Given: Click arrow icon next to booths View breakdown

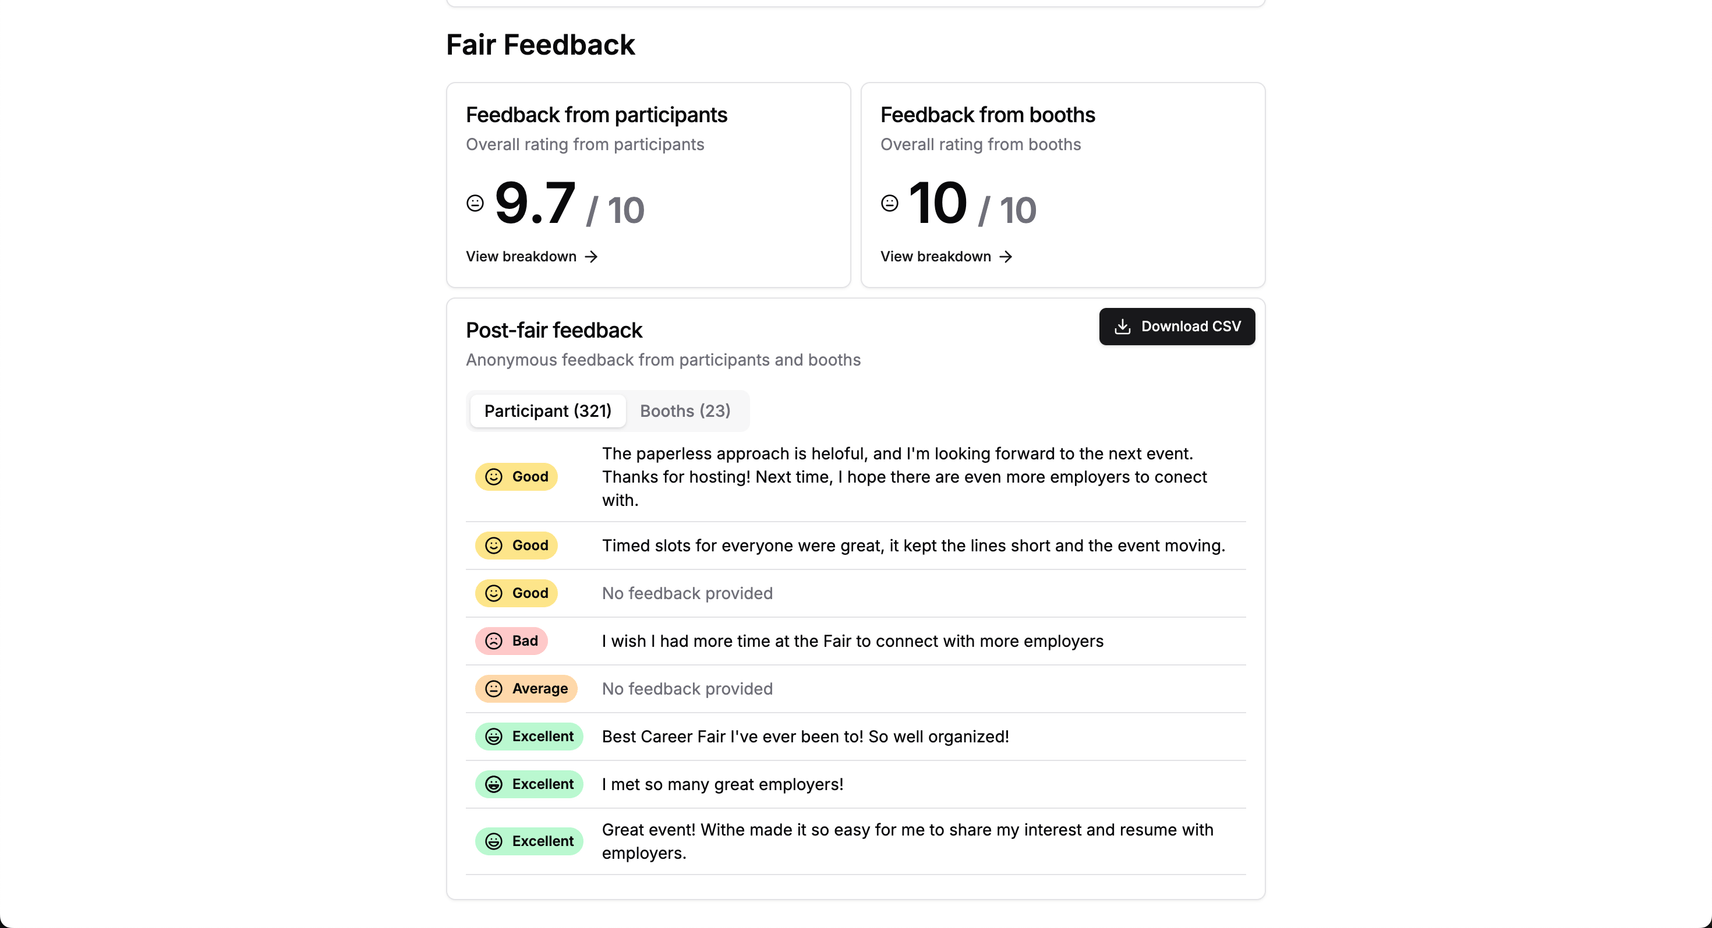Looking at the screenshot, I should pos(1006,257).
